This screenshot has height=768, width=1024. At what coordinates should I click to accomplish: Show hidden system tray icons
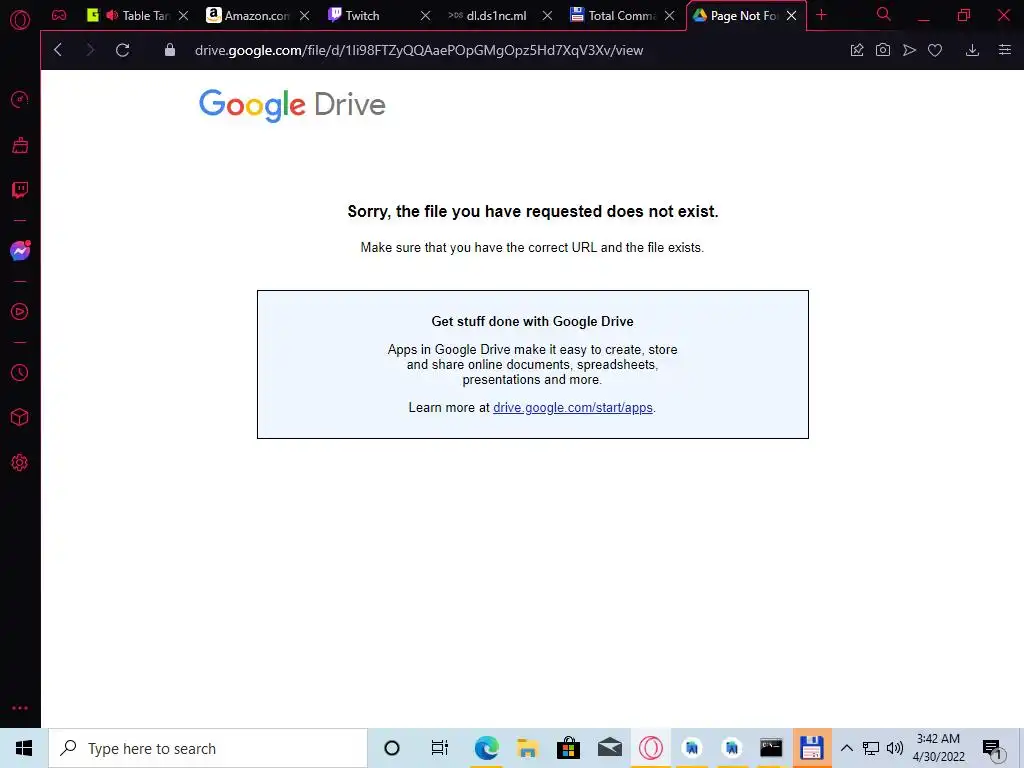(846, 748)
